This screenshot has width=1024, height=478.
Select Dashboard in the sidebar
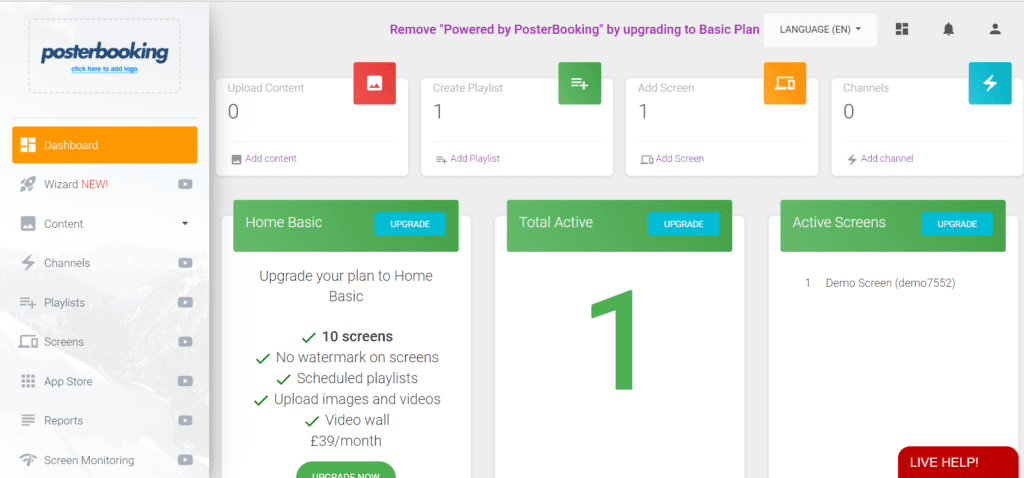click(x=104, y=145)
